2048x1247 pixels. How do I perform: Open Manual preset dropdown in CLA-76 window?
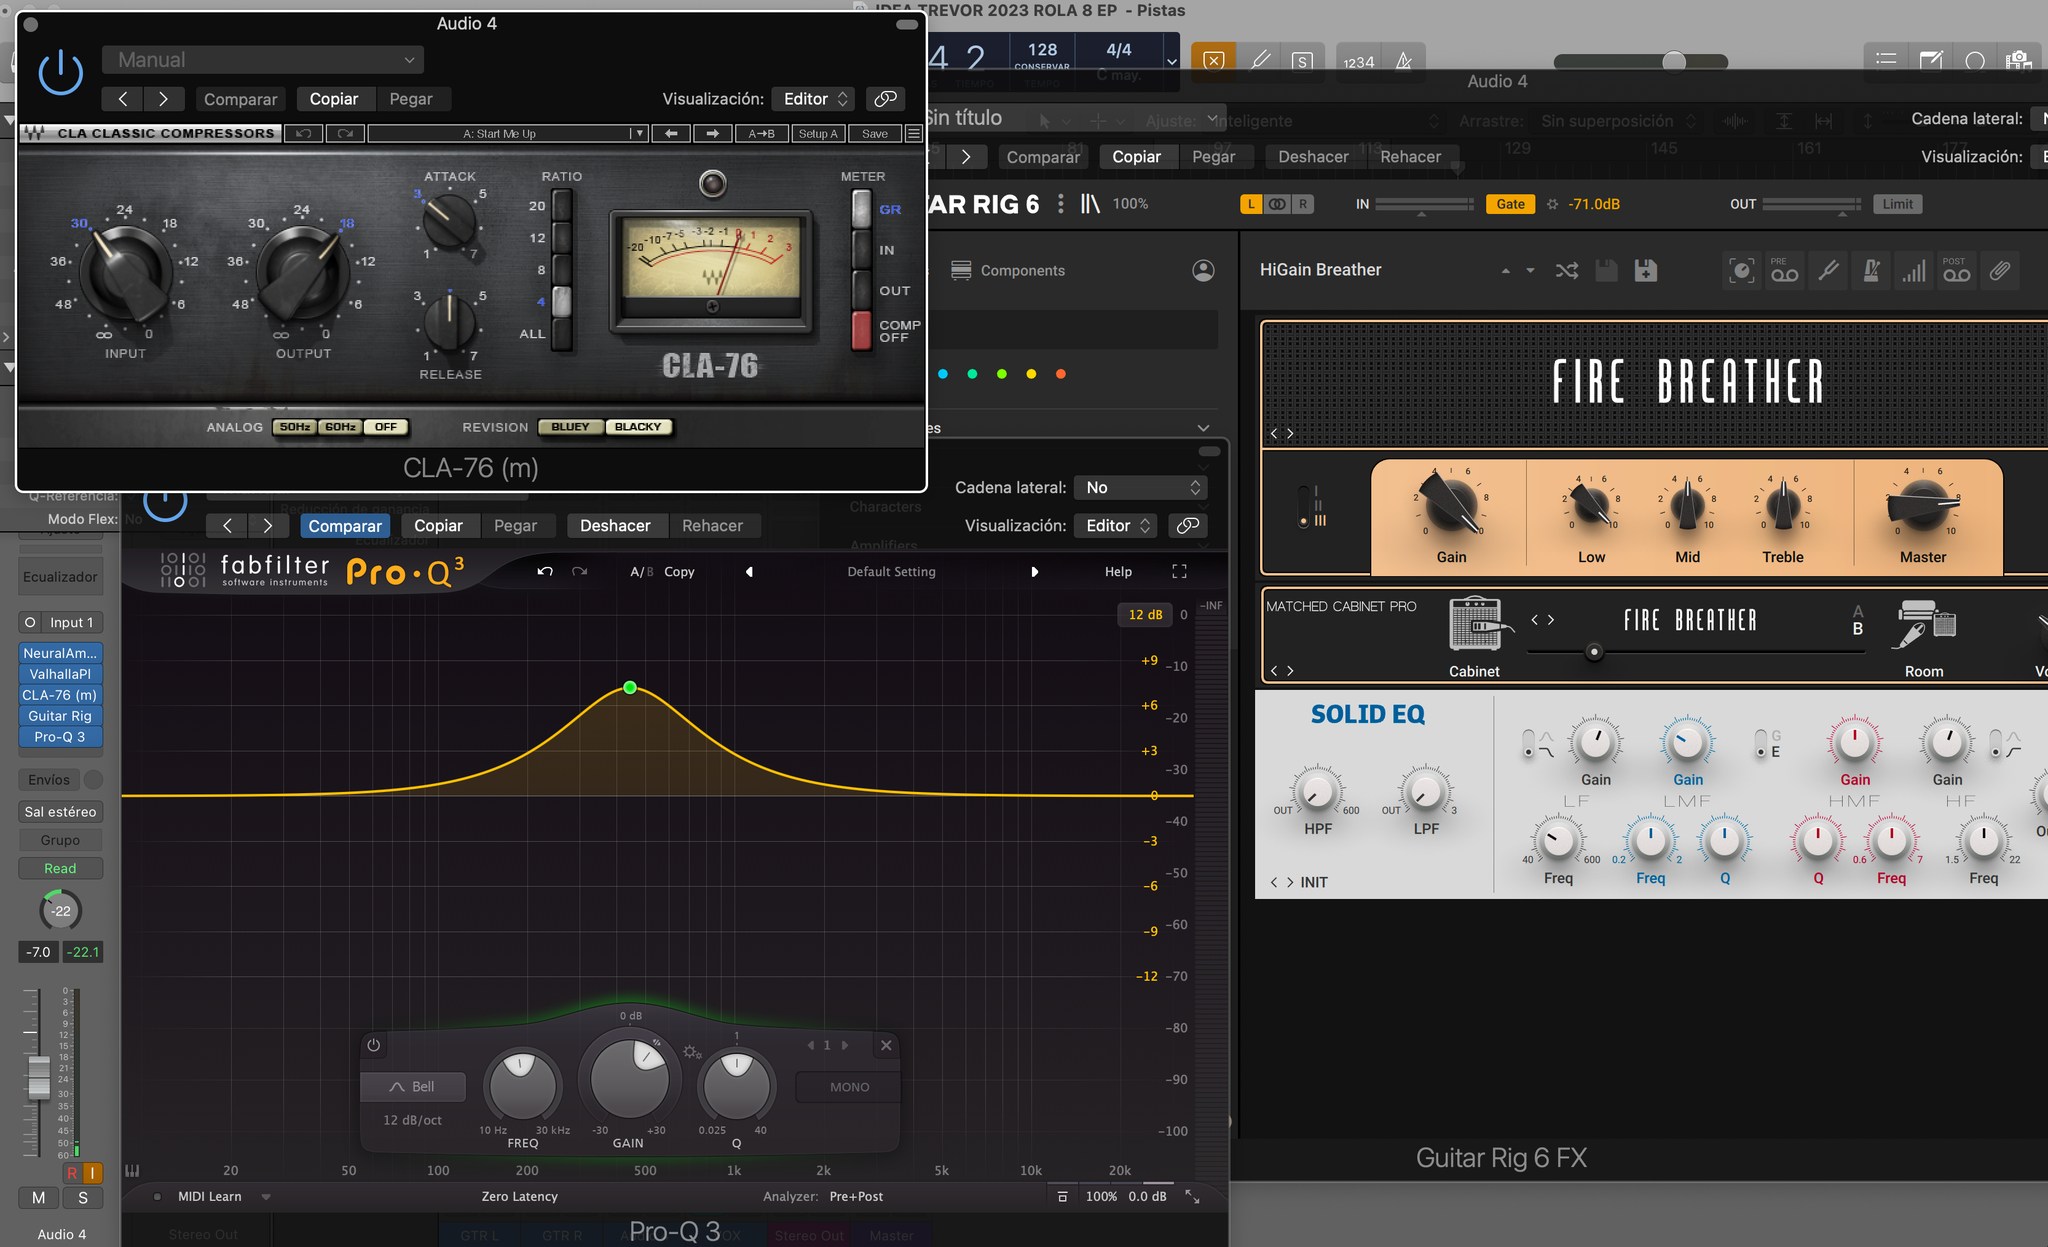pos(263,60)
